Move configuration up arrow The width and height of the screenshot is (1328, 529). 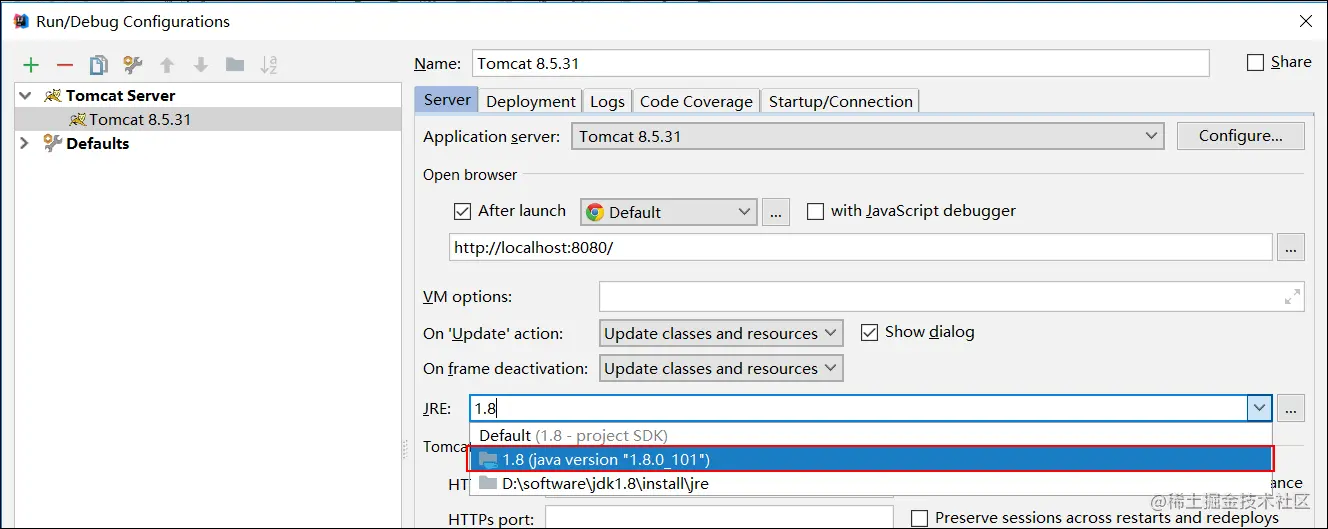click(167, 65)
